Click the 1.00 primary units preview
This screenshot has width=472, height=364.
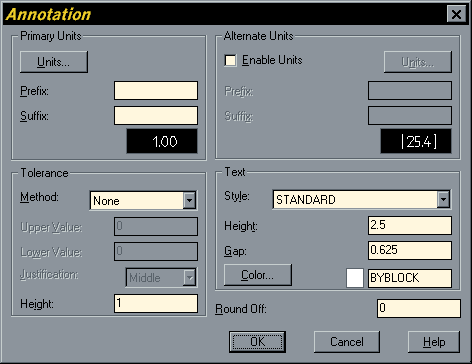tap(162, 141)
